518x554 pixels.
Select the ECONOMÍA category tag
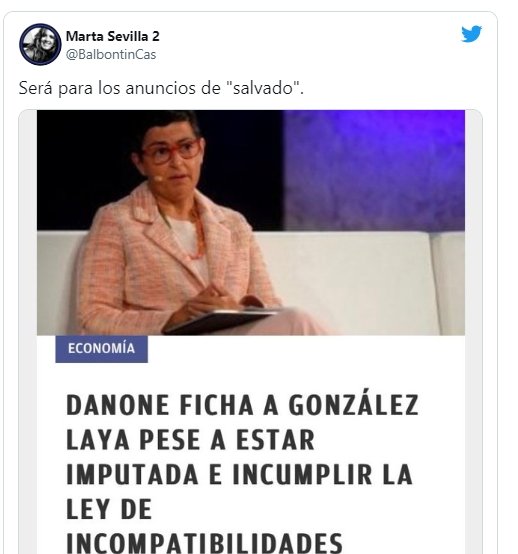coord(101,349)
